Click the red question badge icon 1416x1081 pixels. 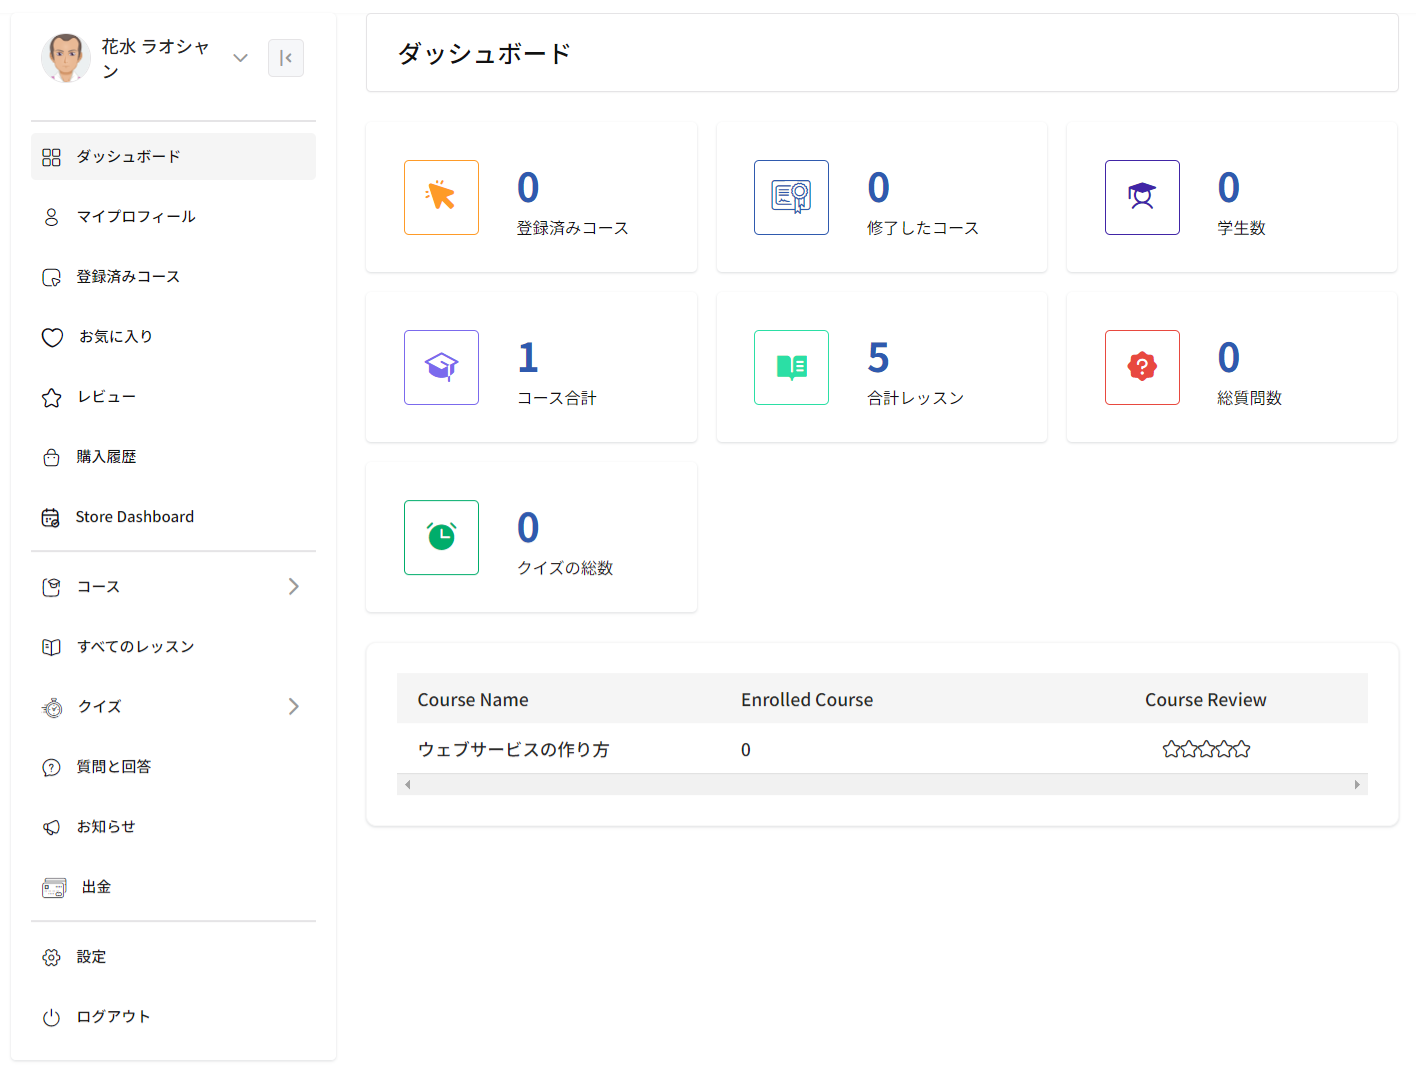pos(1142,367)
